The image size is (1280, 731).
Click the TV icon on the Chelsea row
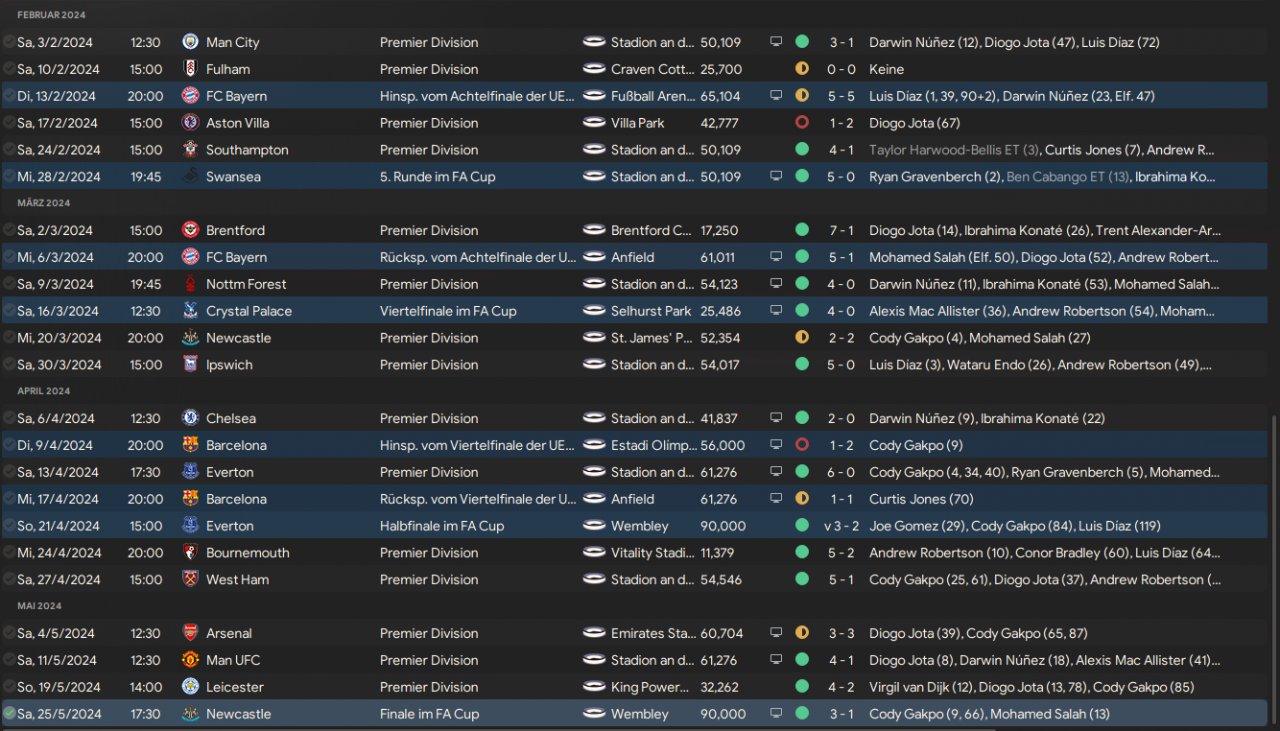pos(776,418)
